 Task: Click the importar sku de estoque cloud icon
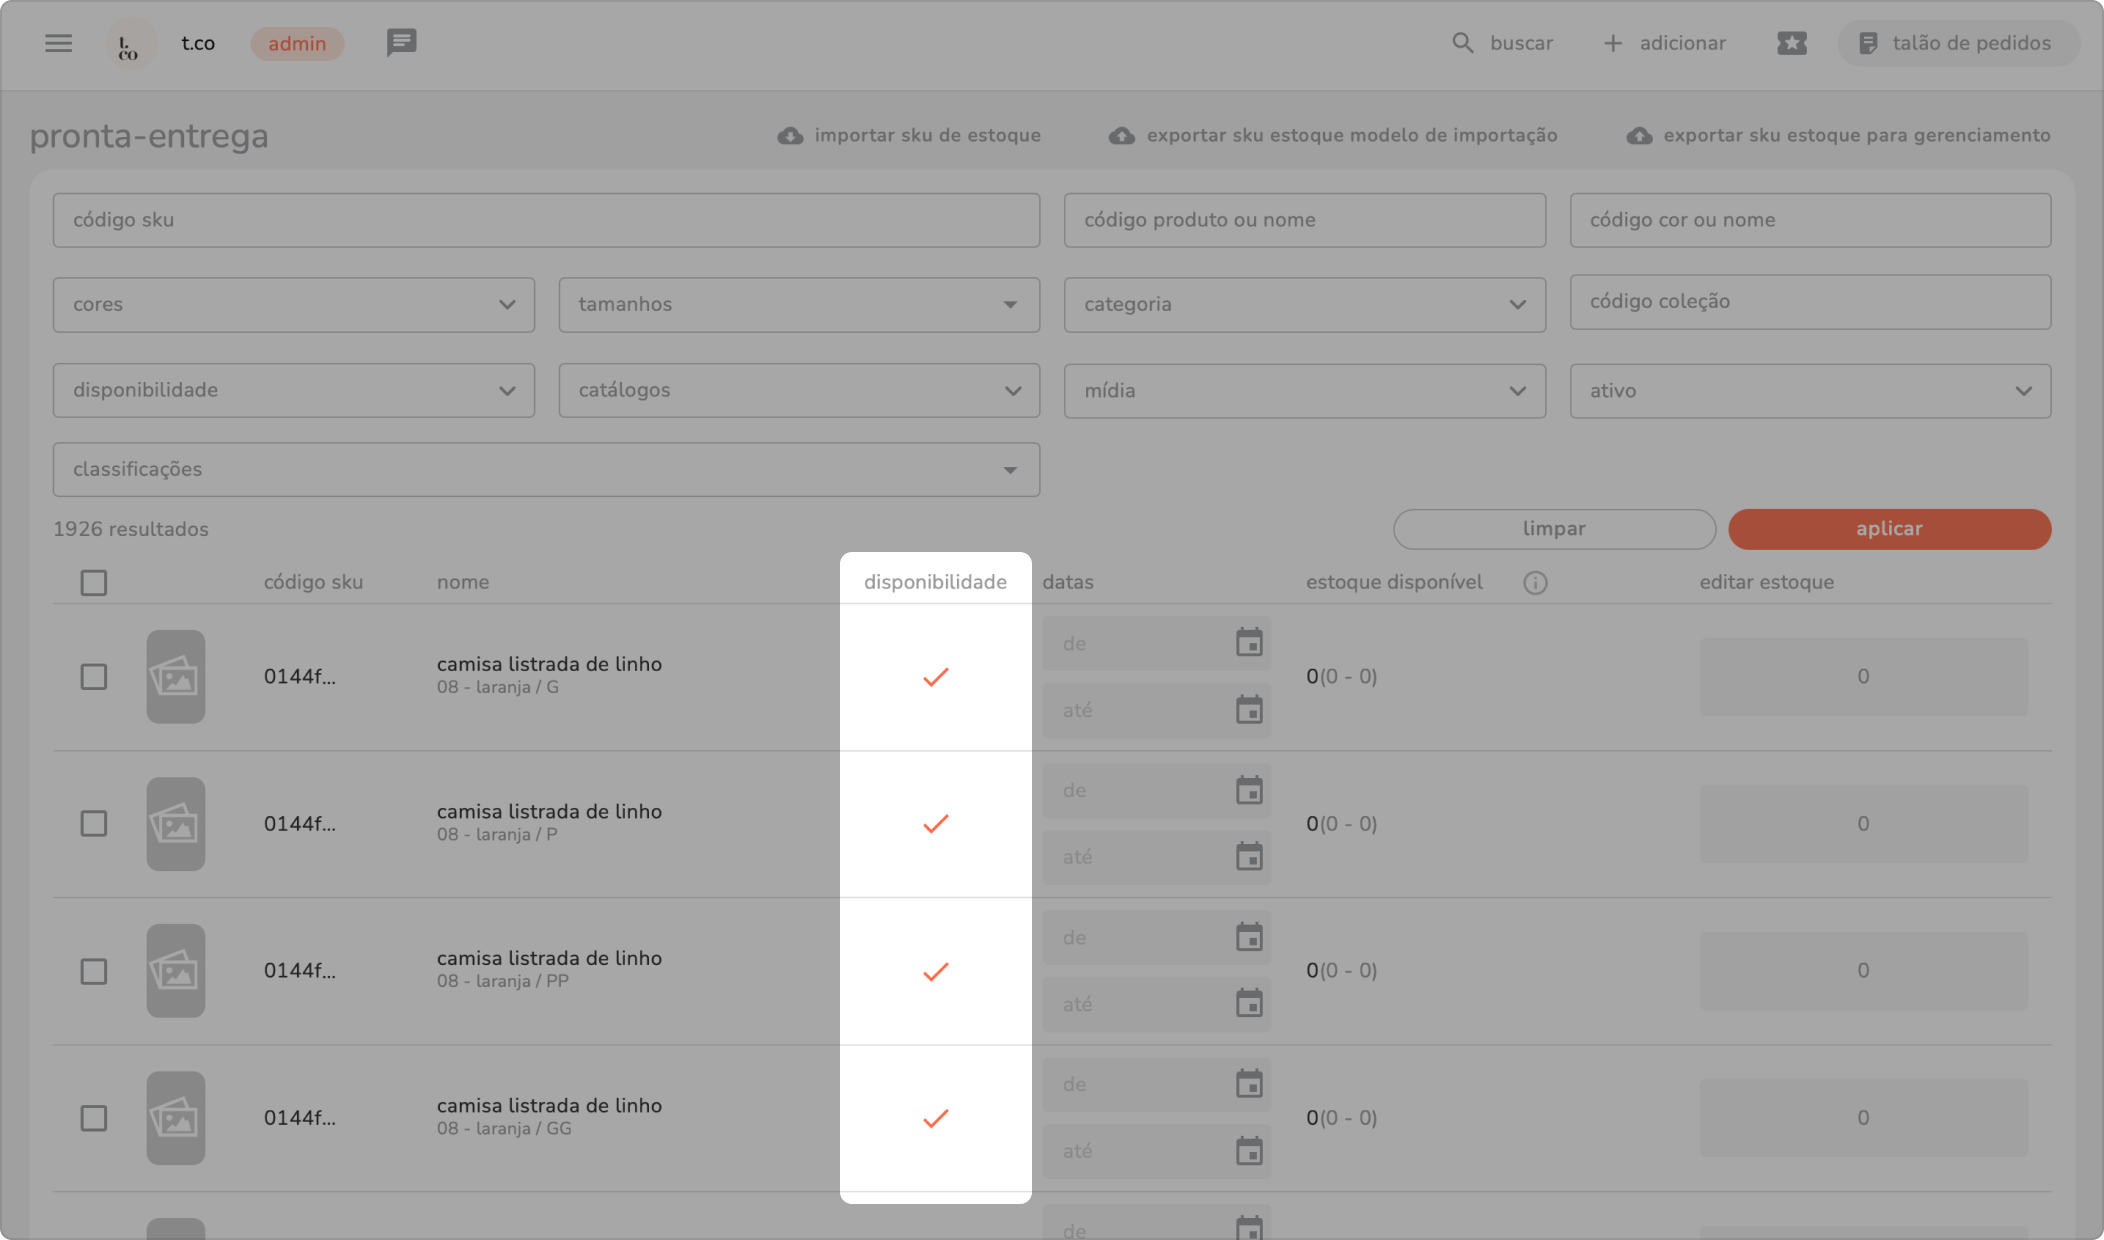pos(790,136)
